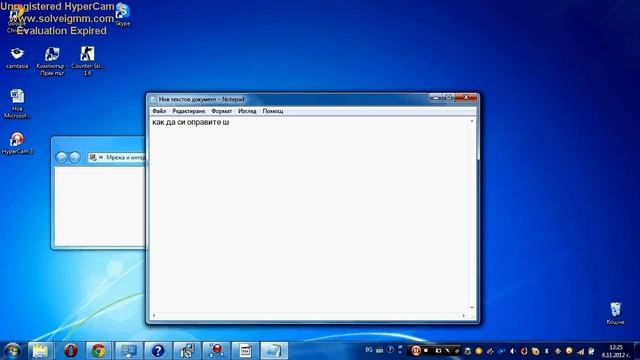This screenshot has width=640, height=360.
Task: Open the Изглед menu in Notepad
Action: pos(247,111)
